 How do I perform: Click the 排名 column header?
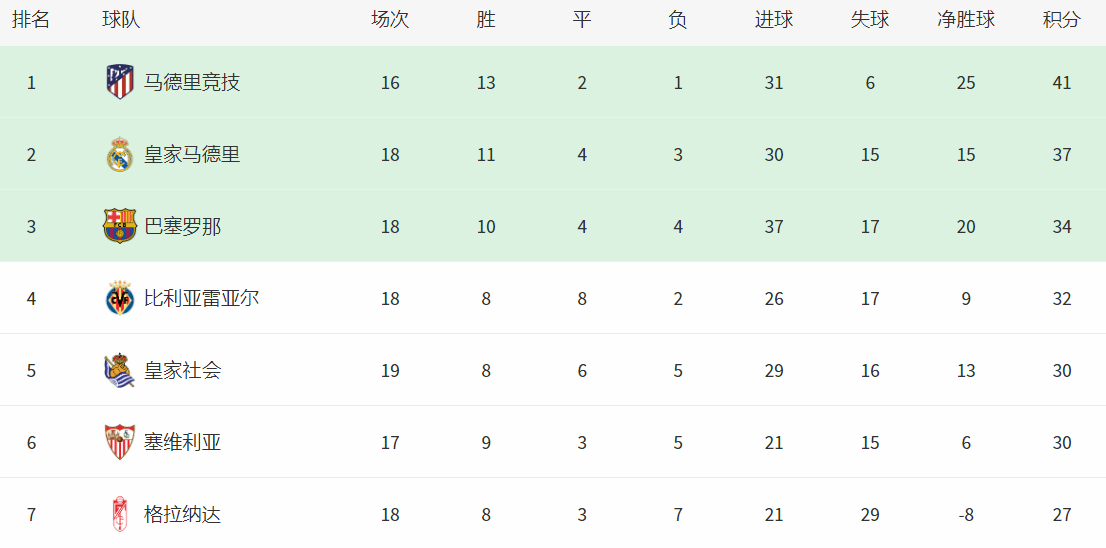coord(31,20)
